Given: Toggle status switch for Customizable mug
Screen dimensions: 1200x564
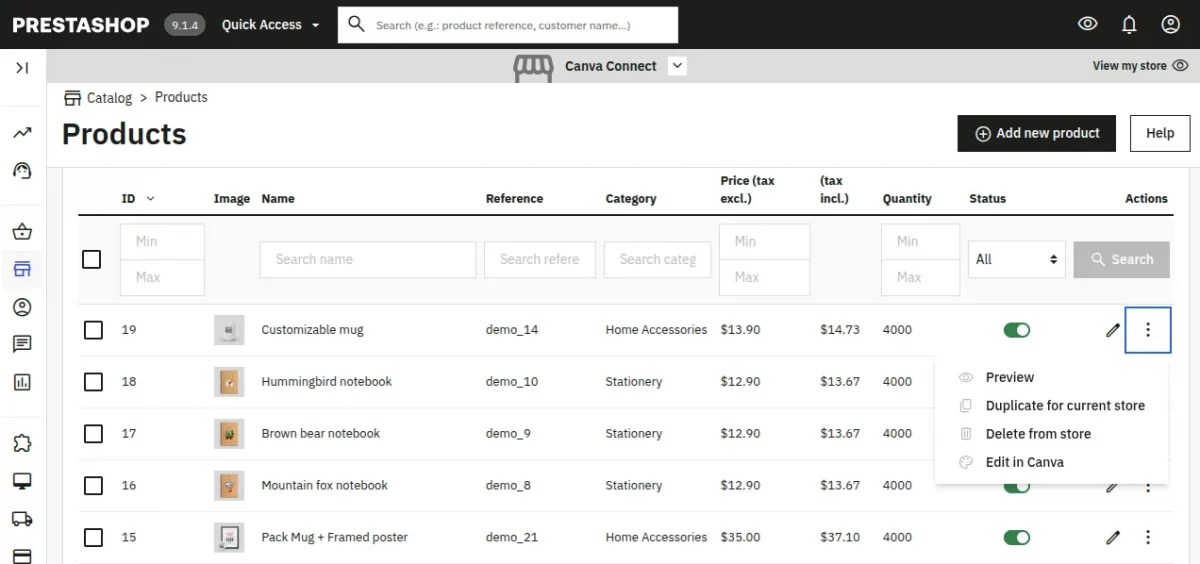Looking at the screenshot, I should point(1017,330).
